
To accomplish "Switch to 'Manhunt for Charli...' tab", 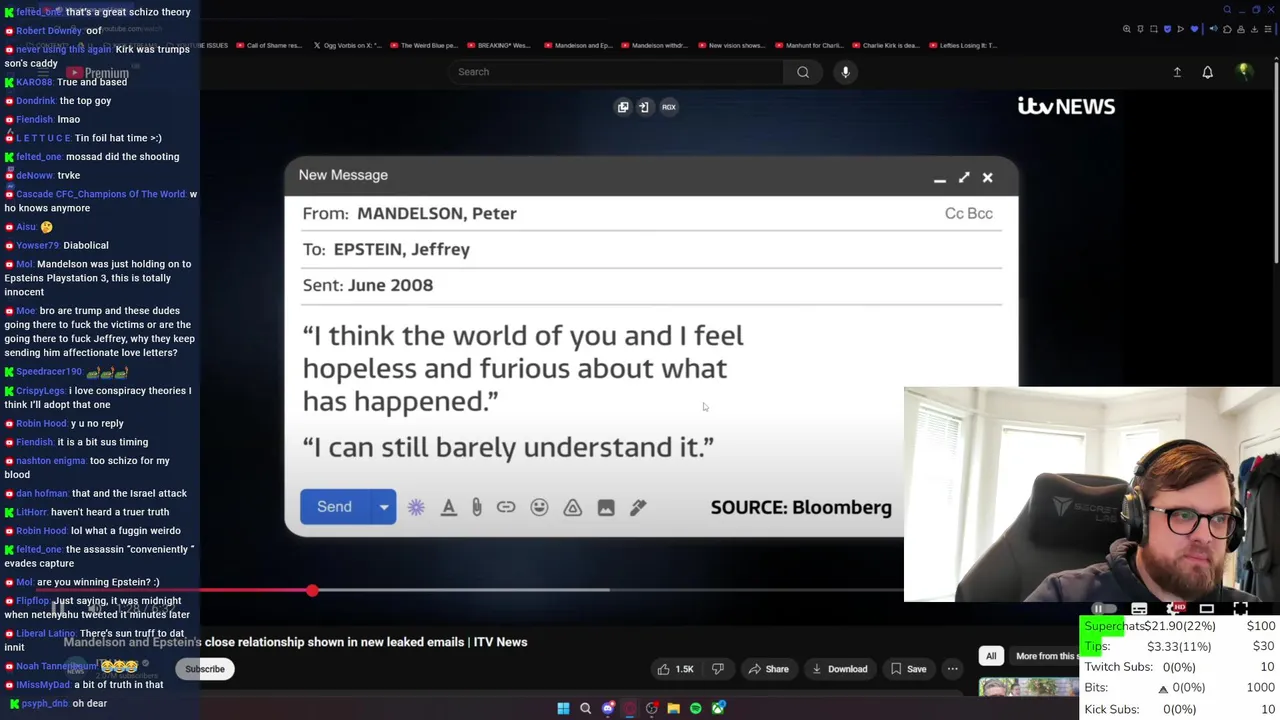I will pos(809,45).
